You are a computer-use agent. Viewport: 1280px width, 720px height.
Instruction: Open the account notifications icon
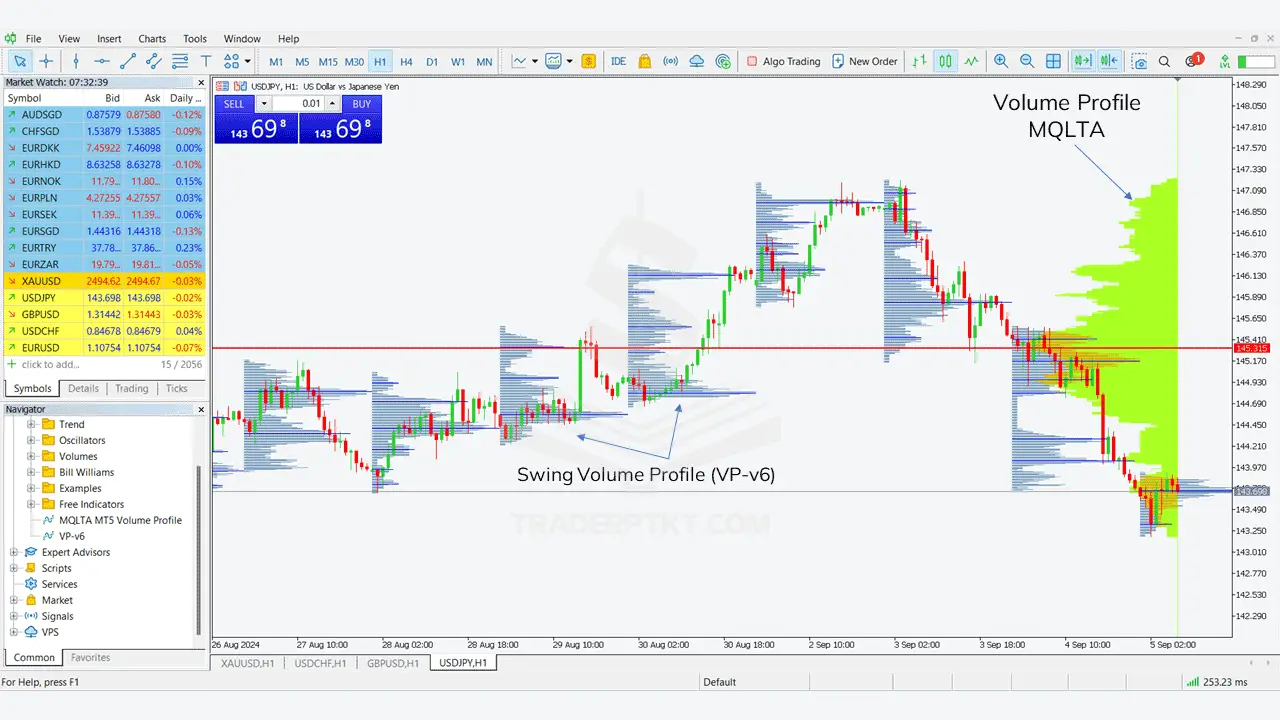click(x=1192, y=61)
